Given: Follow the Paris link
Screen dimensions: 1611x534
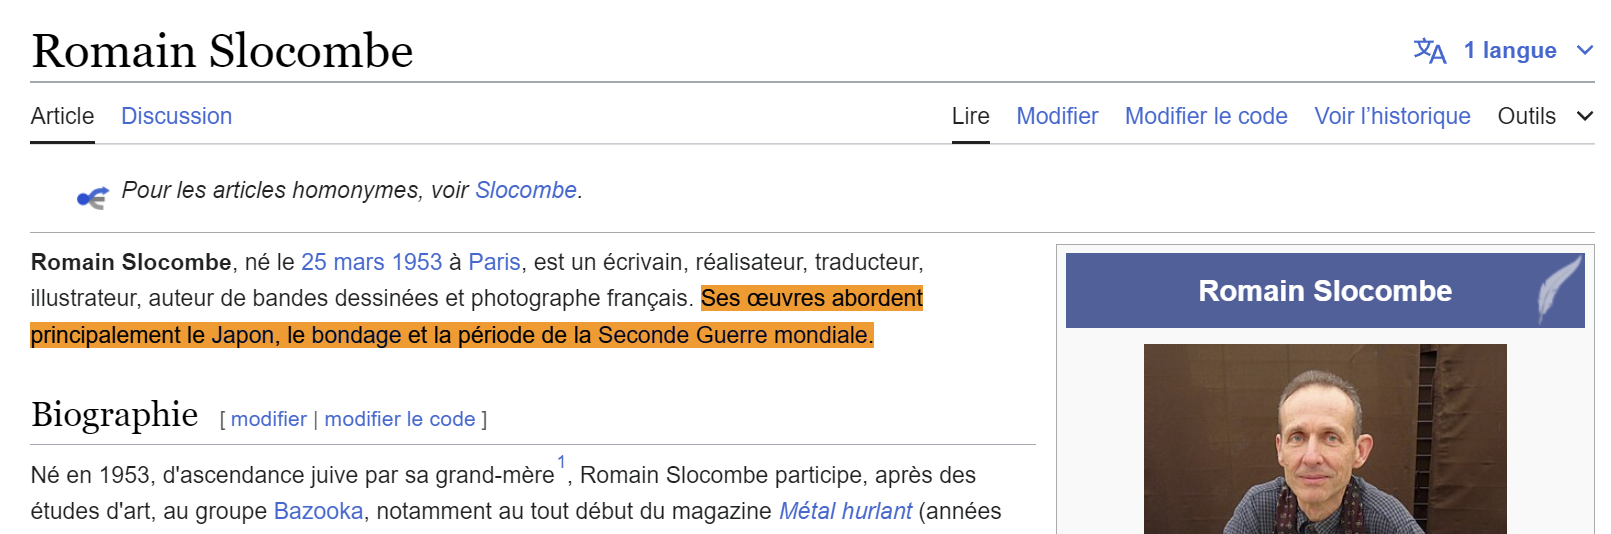Looking at the screenshot, I should (494, 262).
